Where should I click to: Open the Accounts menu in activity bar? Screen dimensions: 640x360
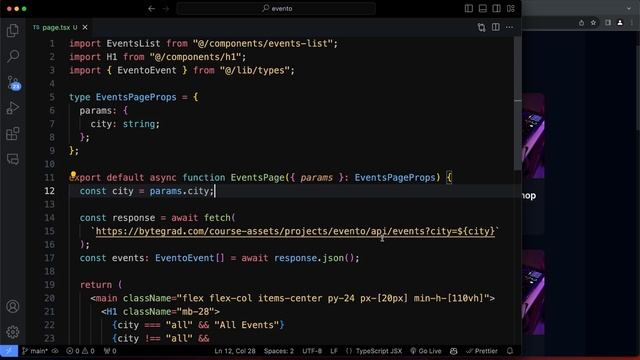pyautogui.click(x=13, y=306)
